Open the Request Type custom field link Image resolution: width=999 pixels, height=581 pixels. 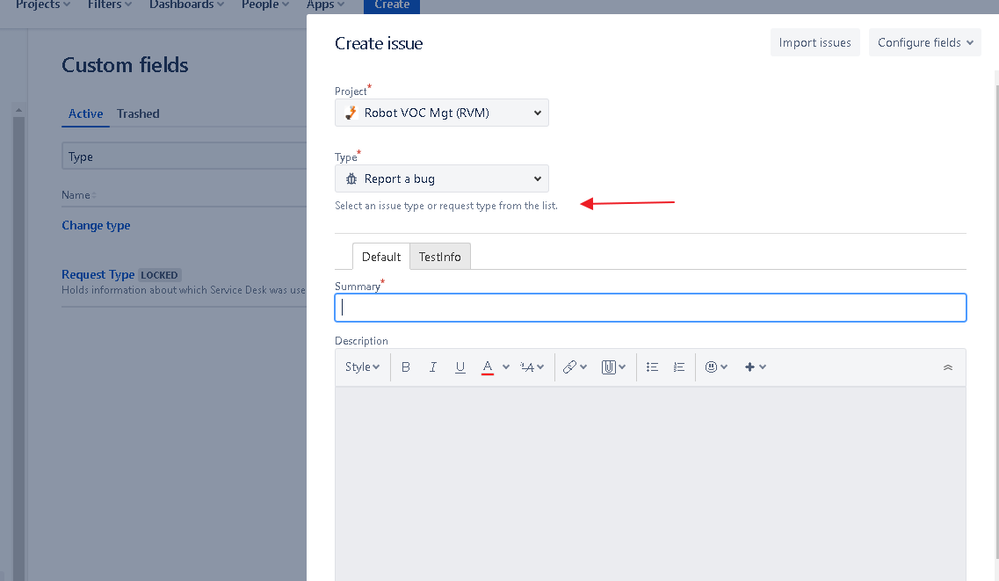coord(97,275)
